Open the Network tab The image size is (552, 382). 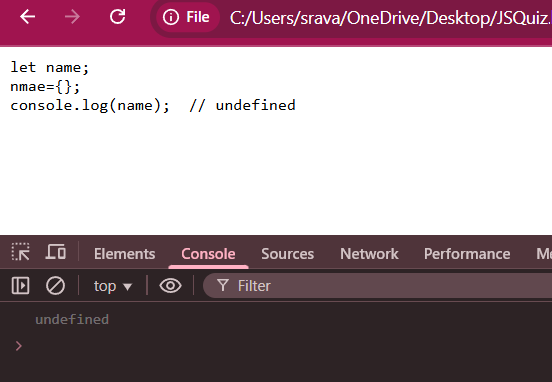tap(369, 254)
